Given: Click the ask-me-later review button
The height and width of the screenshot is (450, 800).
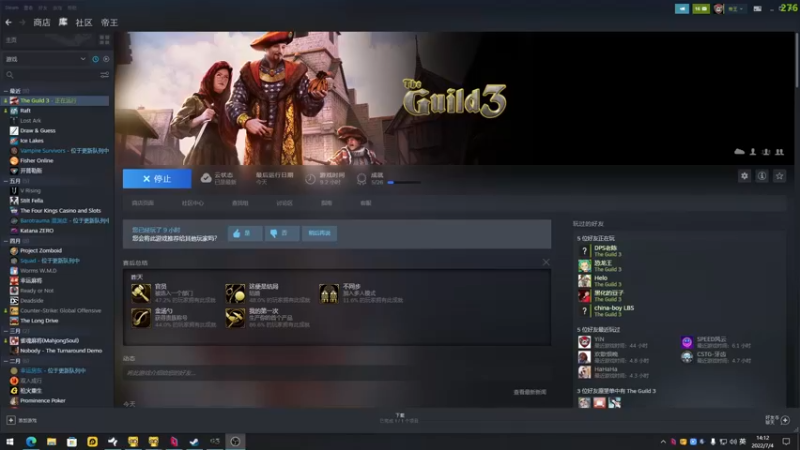Looking at the screenshot, I should point(319,233).
